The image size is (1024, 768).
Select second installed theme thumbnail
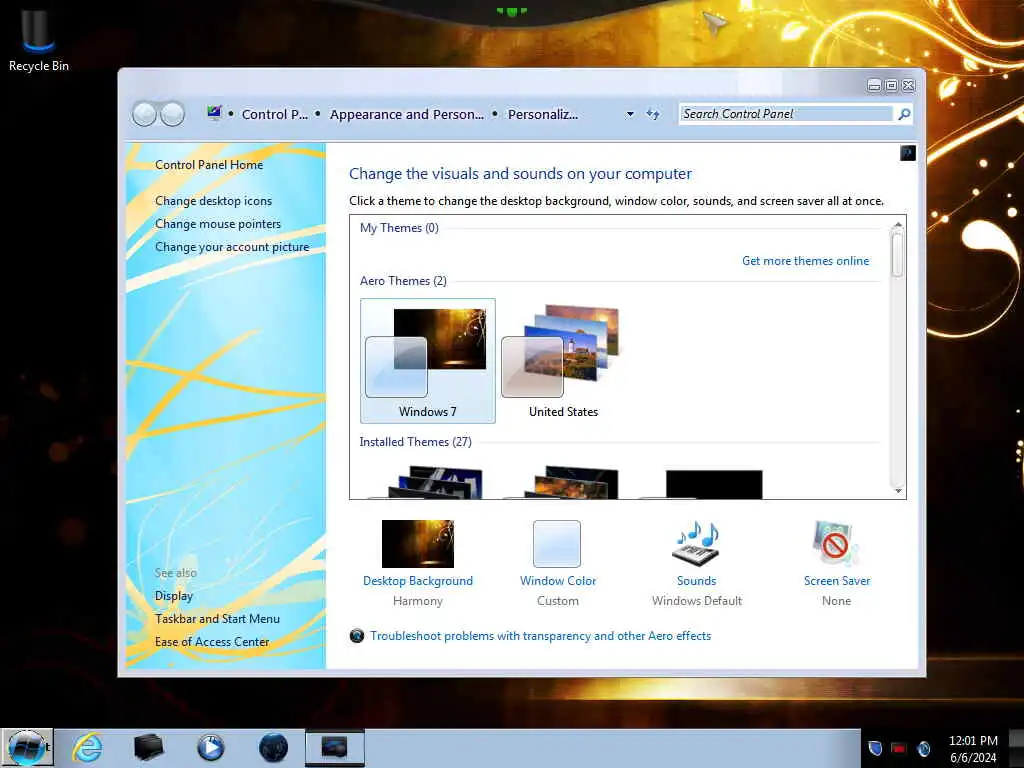tap(570, 482)
